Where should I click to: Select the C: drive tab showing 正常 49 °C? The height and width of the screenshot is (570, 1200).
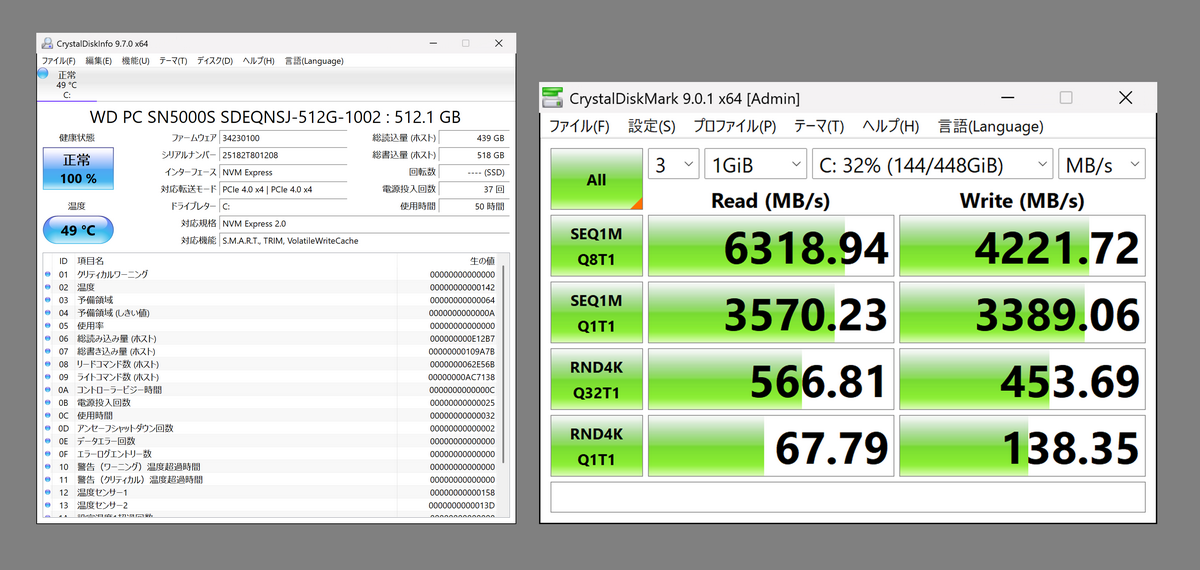pyautogui.click(x=66, y=85)
